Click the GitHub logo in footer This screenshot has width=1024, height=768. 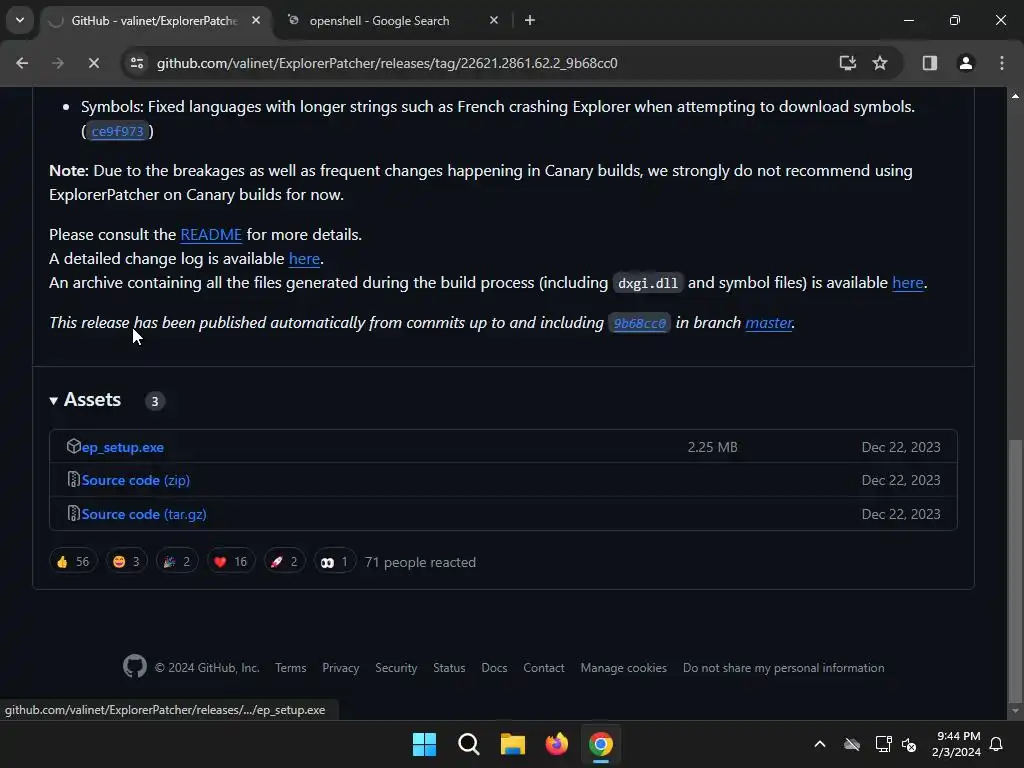(135, 667)
